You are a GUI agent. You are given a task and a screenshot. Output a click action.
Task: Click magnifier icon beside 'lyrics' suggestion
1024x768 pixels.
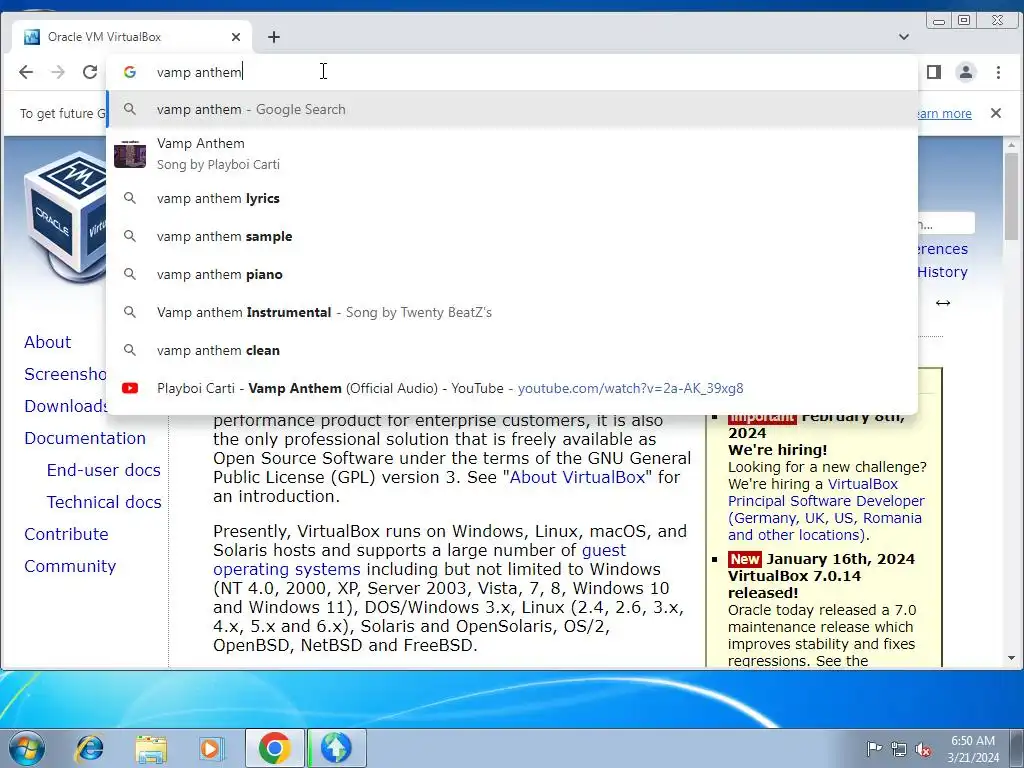pyautogui.click(x=130, y=198)
